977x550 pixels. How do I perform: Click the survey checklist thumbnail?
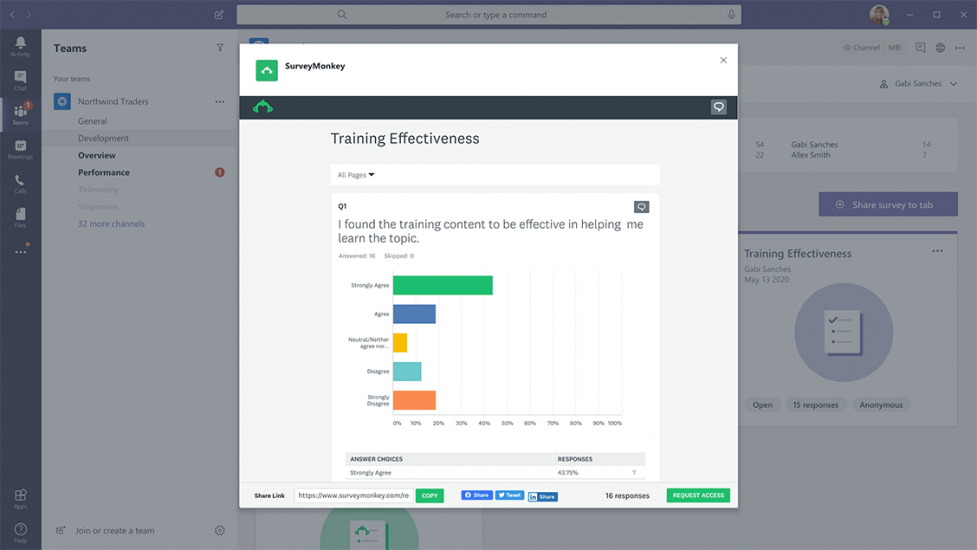(844, 333)
